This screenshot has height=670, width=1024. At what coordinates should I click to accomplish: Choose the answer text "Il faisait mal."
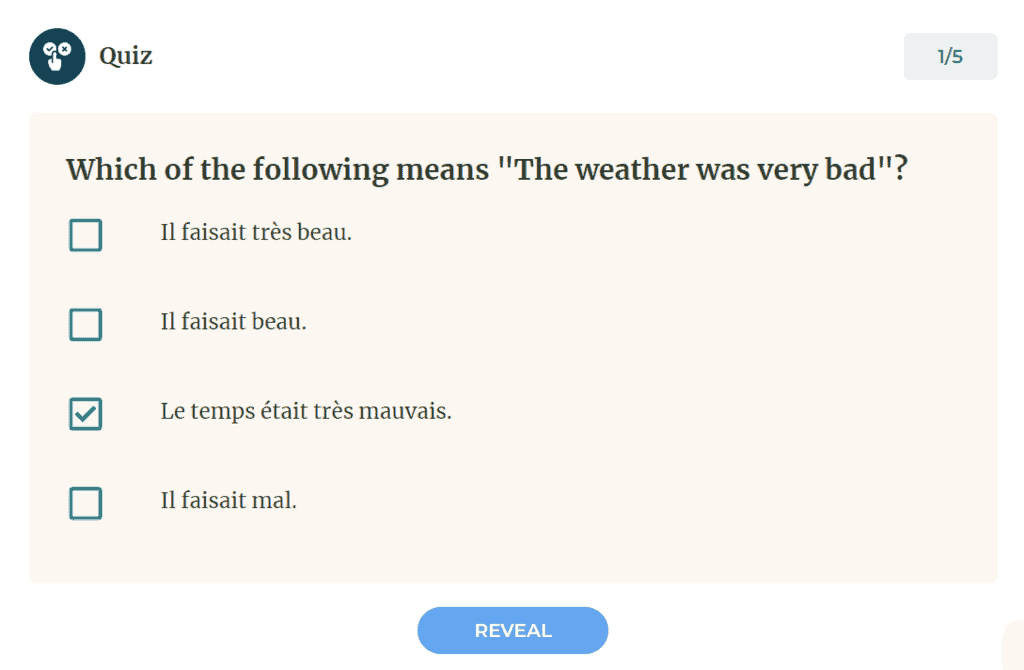click(x=228, y=500)
